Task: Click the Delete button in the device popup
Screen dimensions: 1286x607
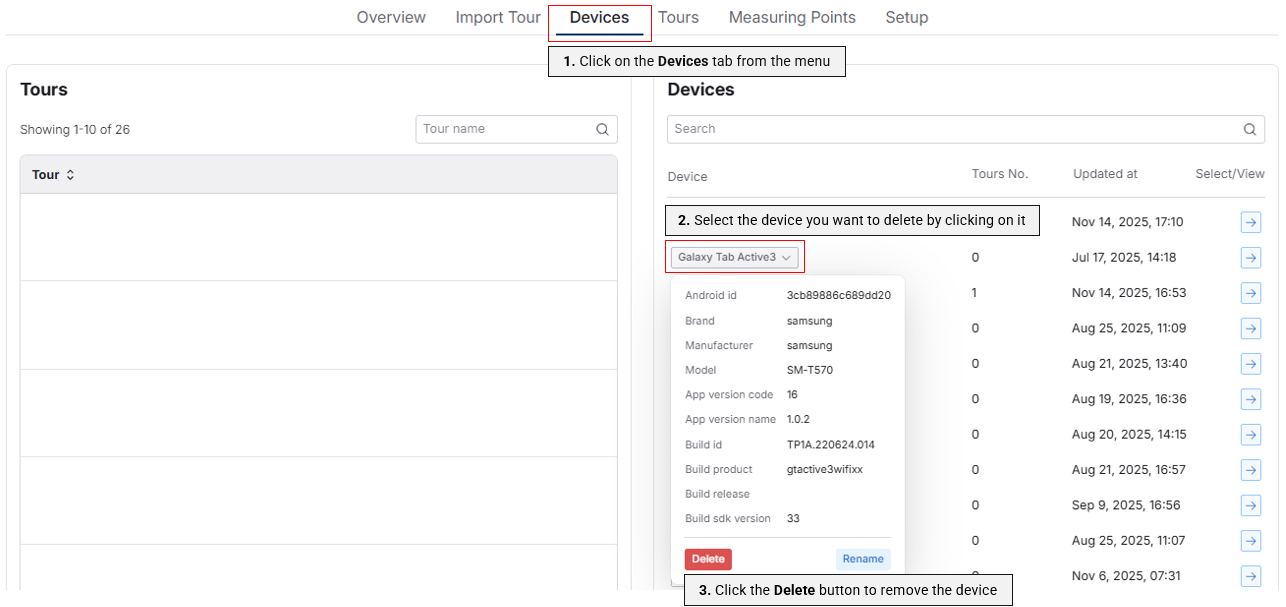Action: (708, 559)
